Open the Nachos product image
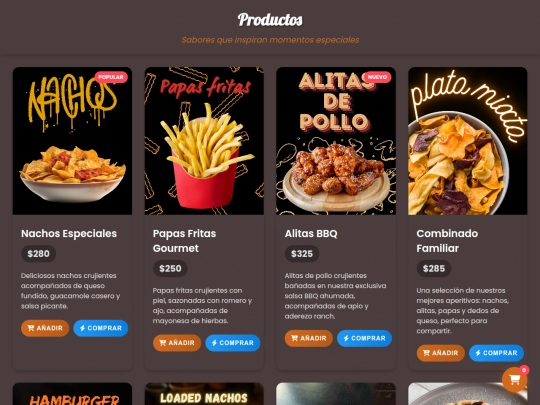The image size is (540, 405). click(72, 141)
